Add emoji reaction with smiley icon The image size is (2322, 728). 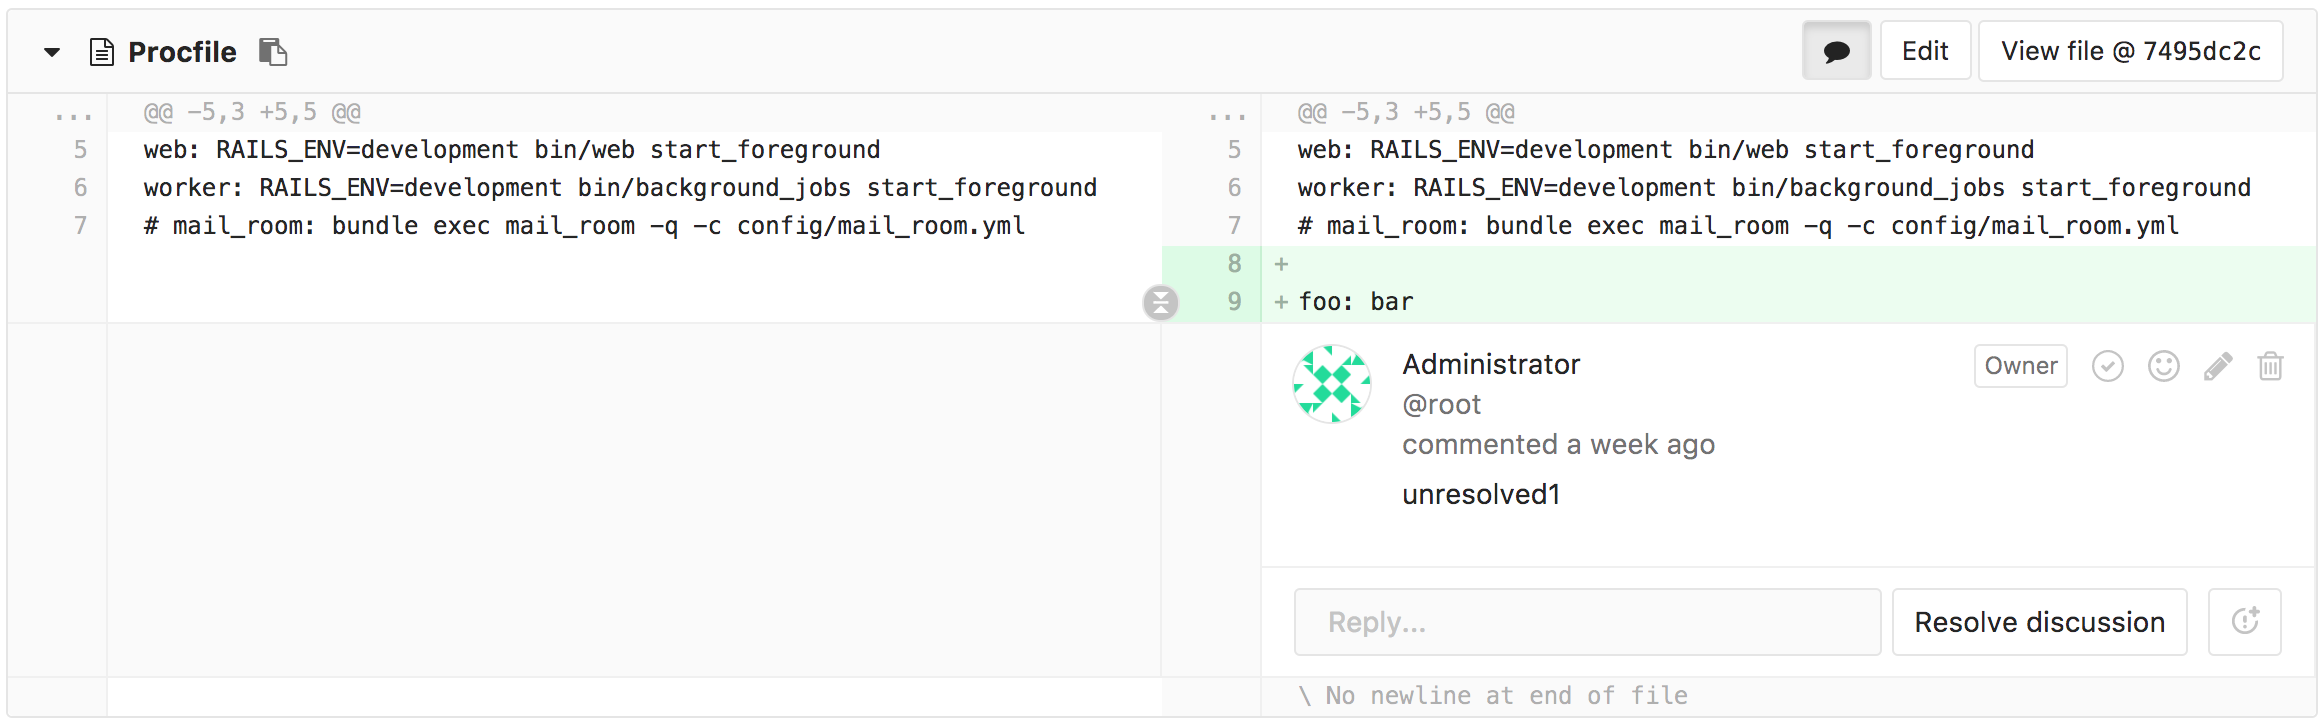2163,367
